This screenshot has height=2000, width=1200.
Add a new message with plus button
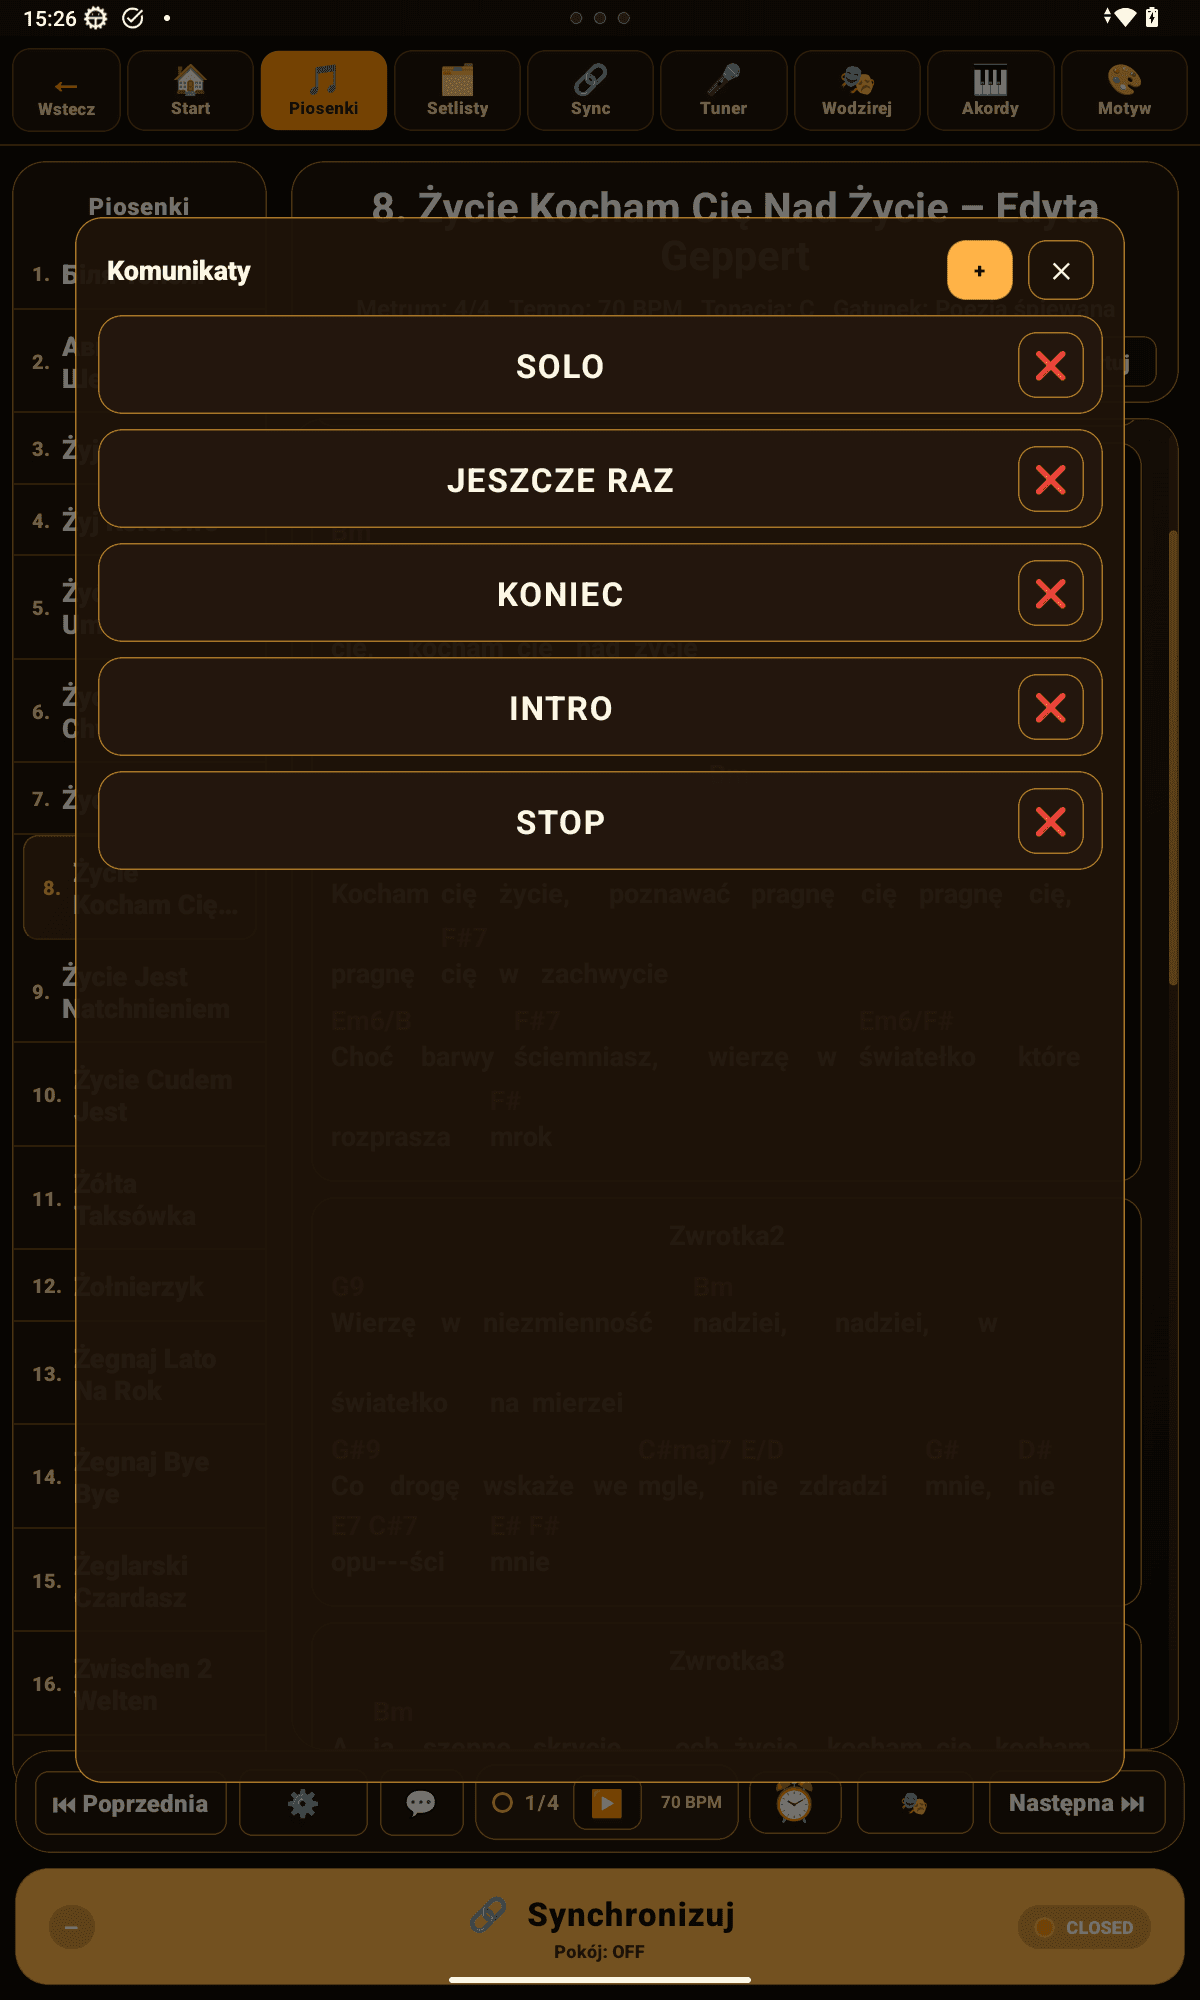tap(979, 270)
